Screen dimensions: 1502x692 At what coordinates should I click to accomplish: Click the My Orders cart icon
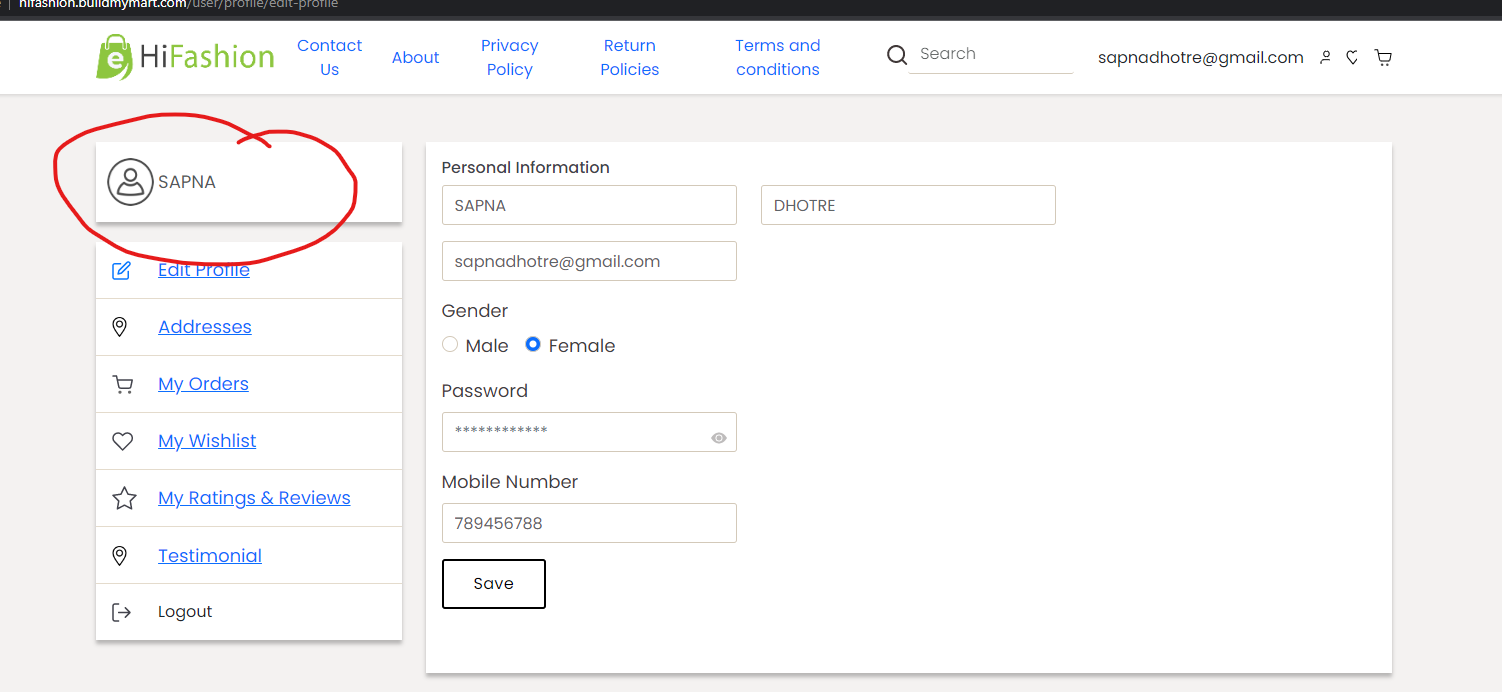click(x=123, y=384)
